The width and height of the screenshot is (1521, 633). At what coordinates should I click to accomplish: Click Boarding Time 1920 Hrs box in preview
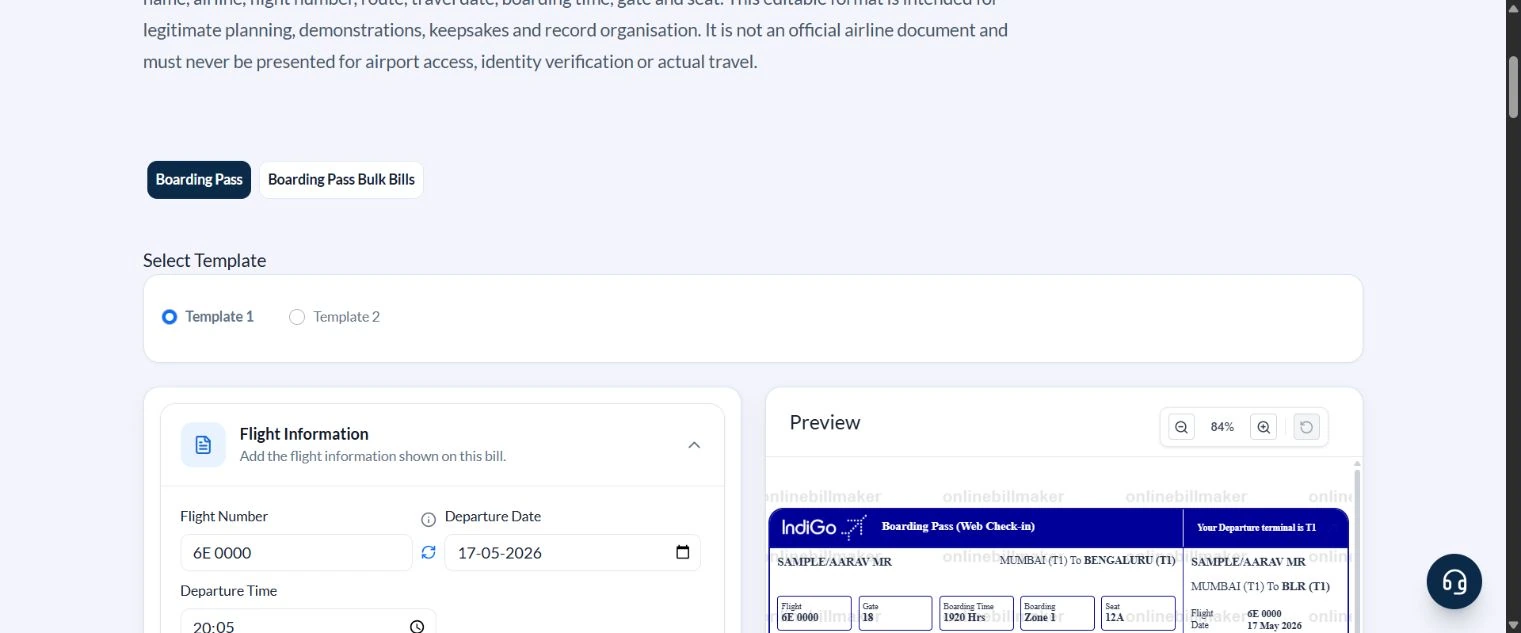(x=976, y=613)
